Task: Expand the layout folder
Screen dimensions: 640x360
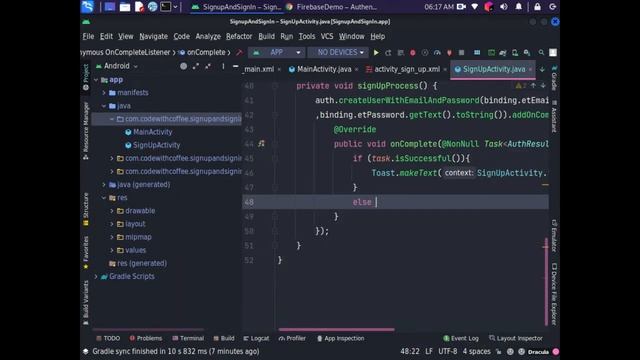Action: tap(112, 224)
